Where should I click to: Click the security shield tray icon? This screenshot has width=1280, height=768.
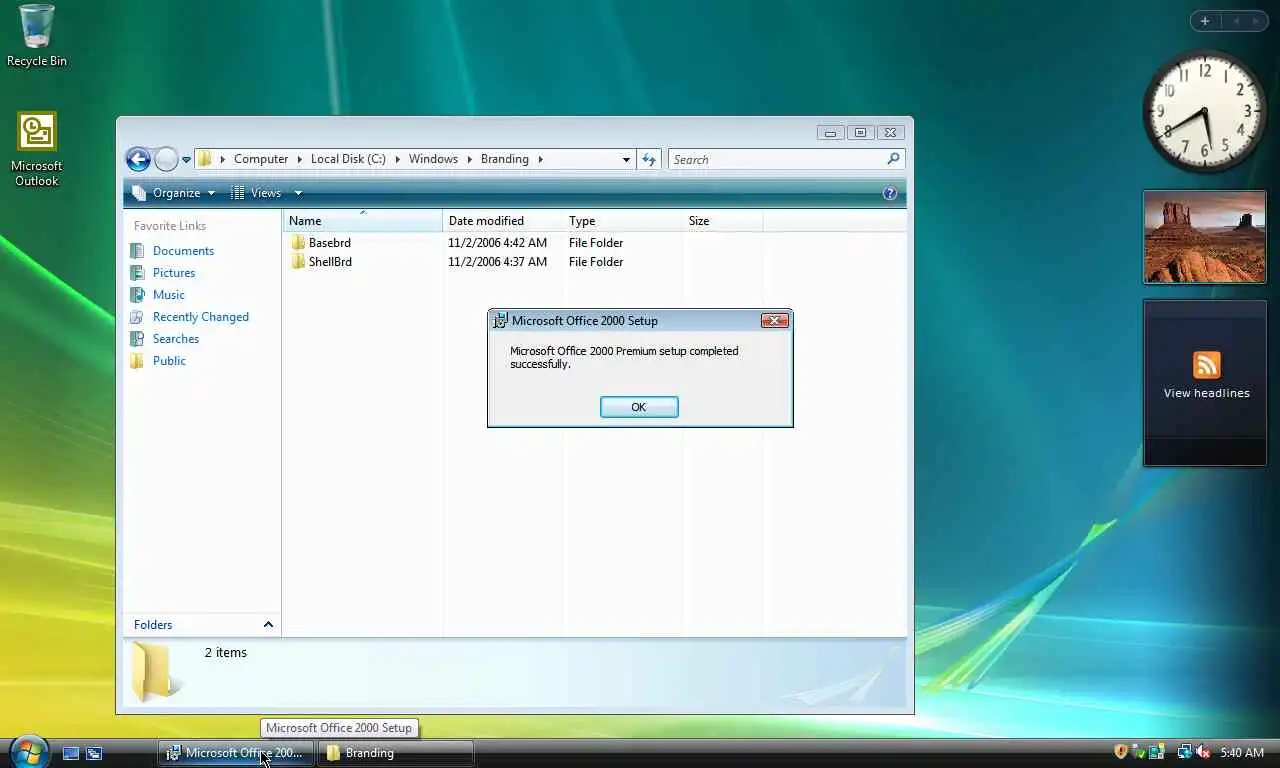pos(1121,752)
